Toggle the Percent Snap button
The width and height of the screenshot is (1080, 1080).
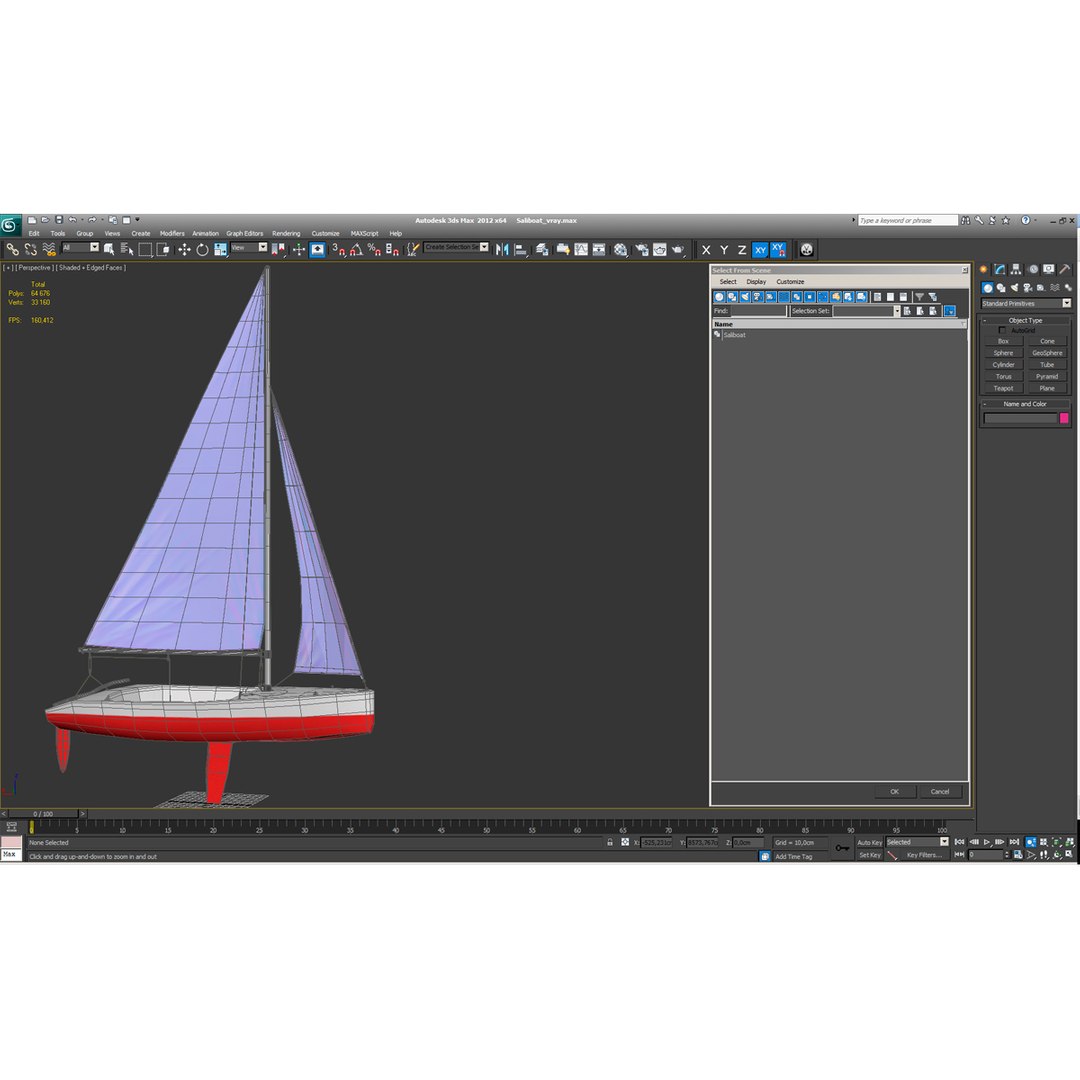pyautogui.click(x=374, y=249)
